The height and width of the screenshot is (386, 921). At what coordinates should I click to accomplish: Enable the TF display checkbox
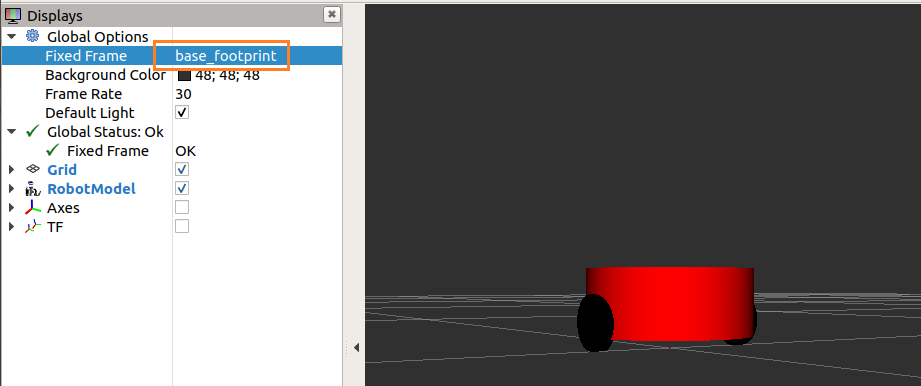[182, 226]
